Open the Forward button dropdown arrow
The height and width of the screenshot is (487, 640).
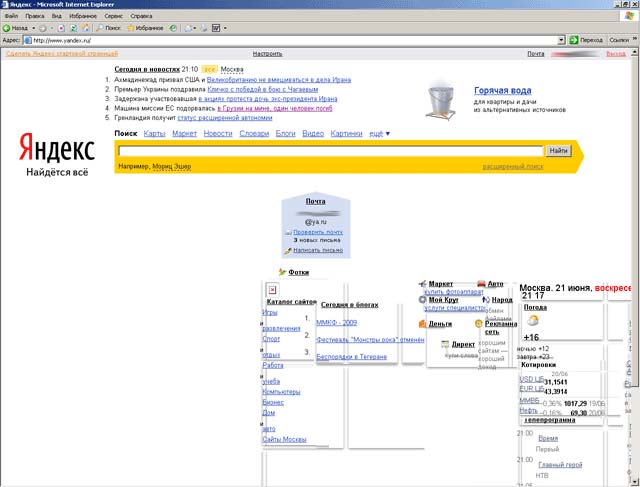[51, 28]
